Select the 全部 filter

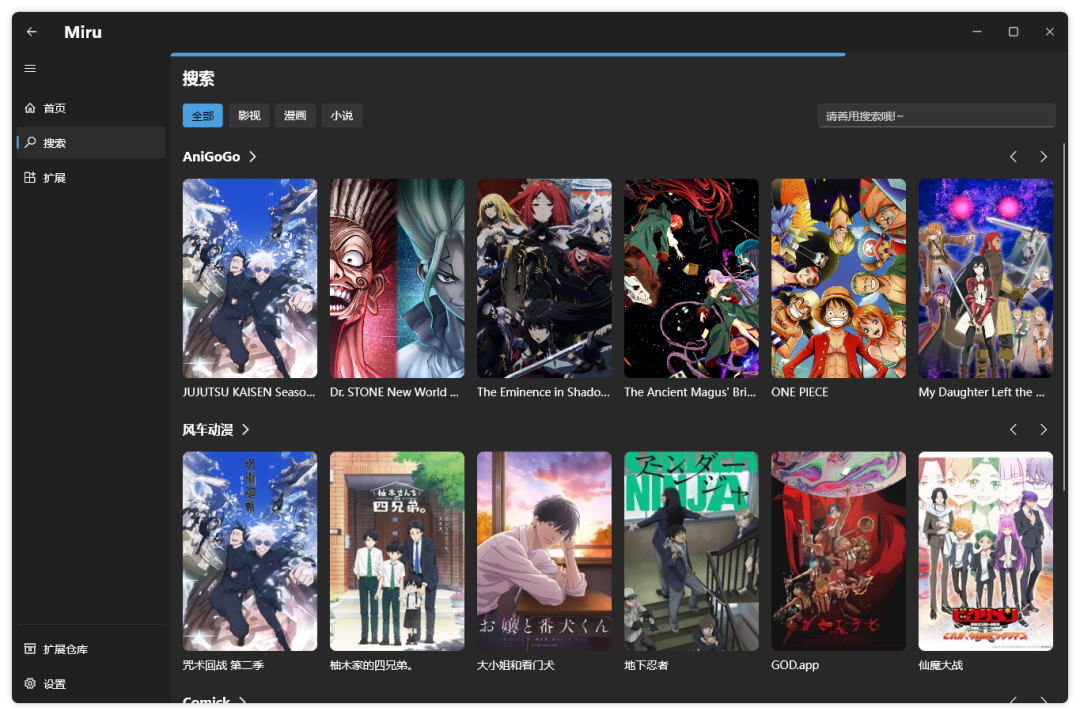(x=202, y=116)
